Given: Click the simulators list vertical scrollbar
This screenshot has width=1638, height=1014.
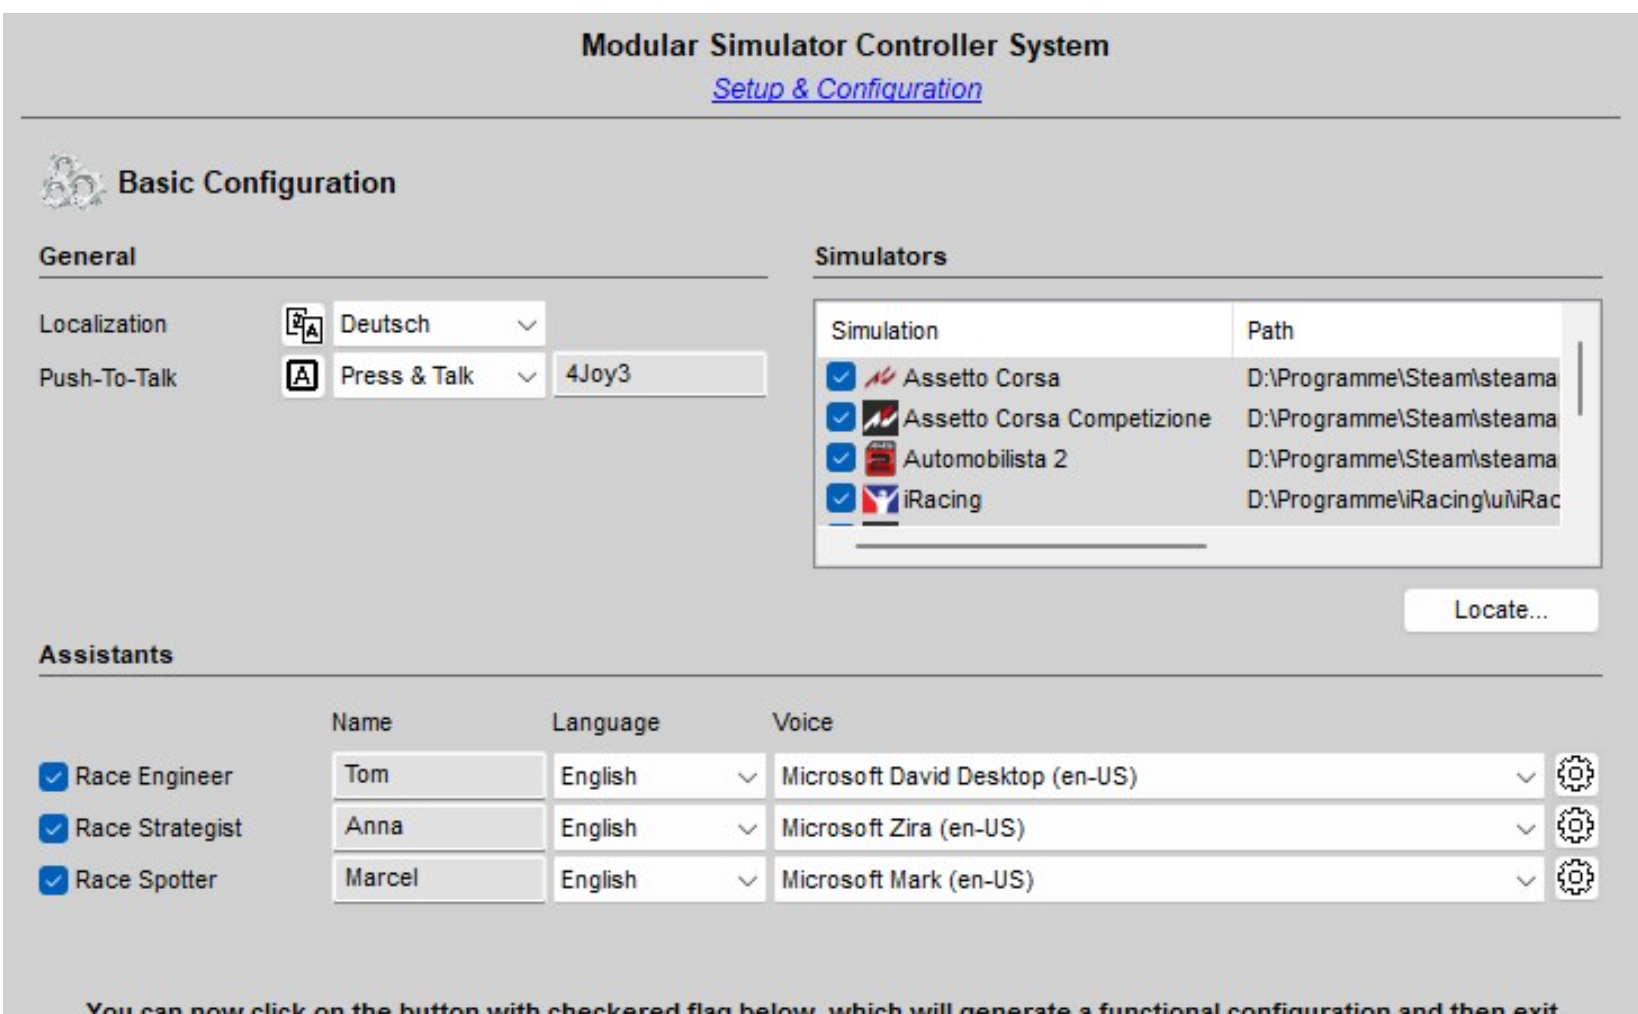Looking at the screenshot, I should click(x=1580, y=378).
